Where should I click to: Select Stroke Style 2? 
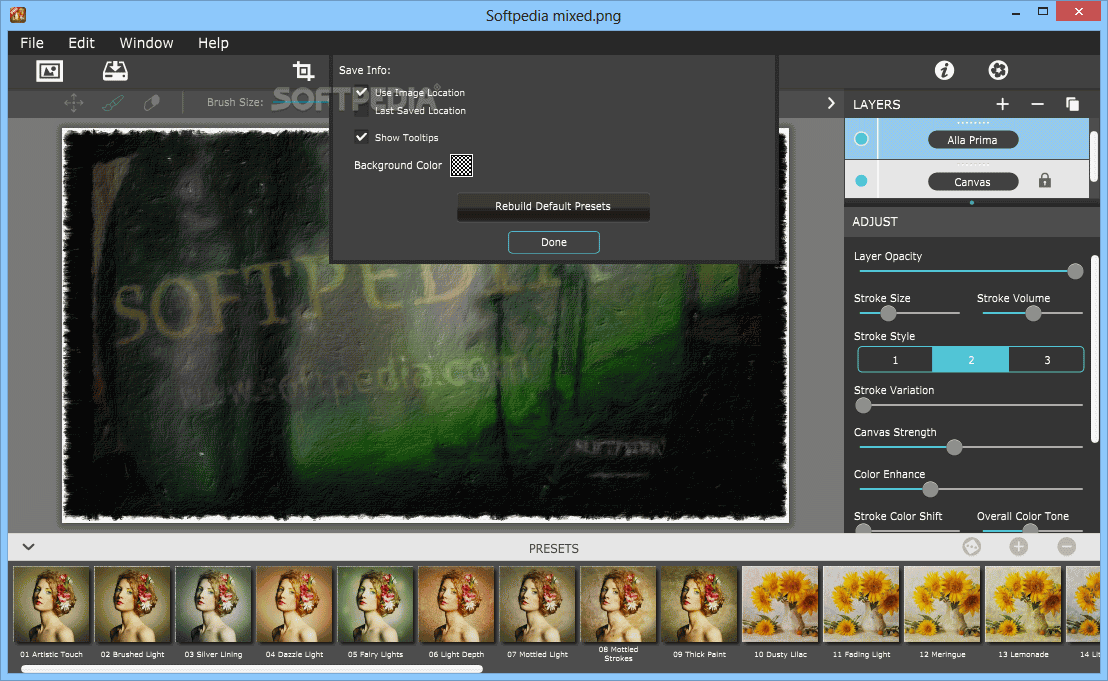[970, 360]
